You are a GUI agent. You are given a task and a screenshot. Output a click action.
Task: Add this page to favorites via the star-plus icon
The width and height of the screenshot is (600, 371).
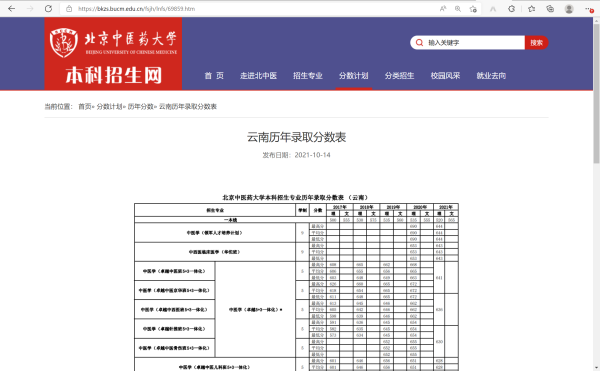[473, 9]
